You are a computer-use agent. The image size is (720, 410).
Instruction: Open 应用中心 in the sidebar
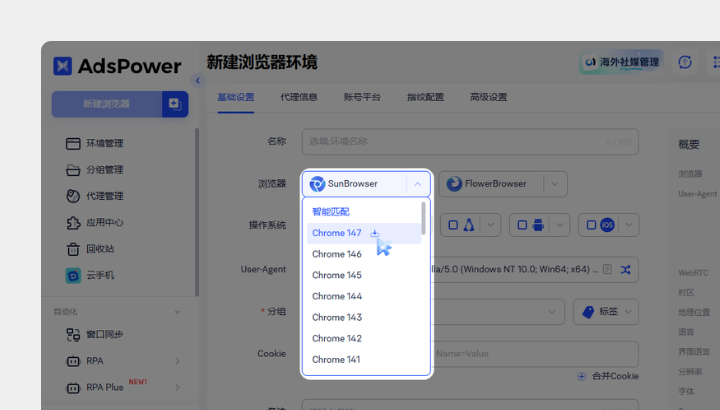(95, 223)
